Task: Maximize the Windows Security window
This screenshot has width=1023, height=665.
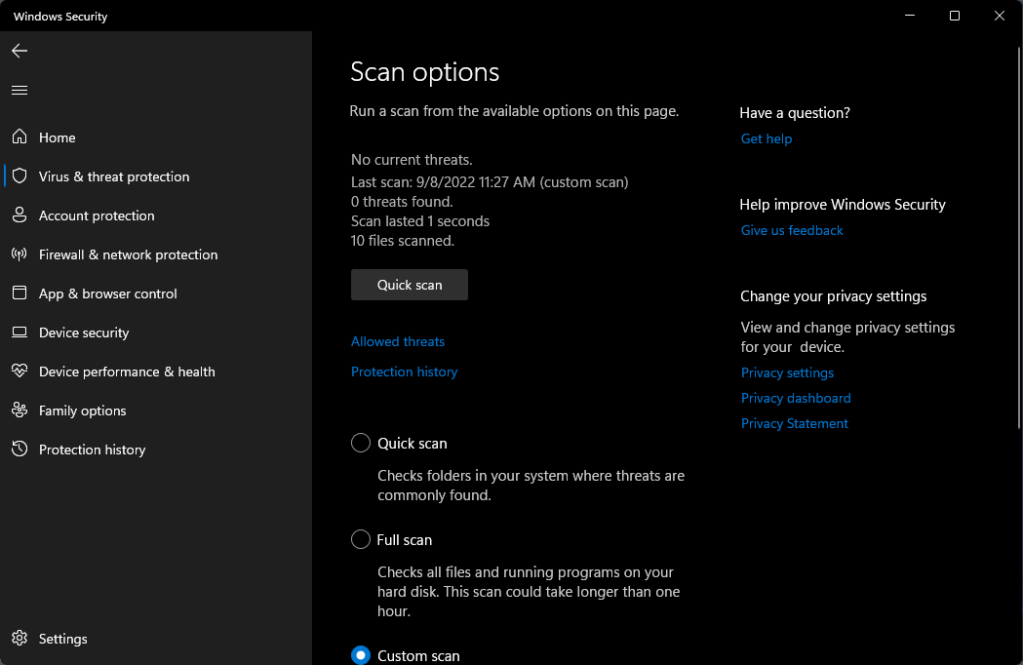Action: (x=954, y=16)
